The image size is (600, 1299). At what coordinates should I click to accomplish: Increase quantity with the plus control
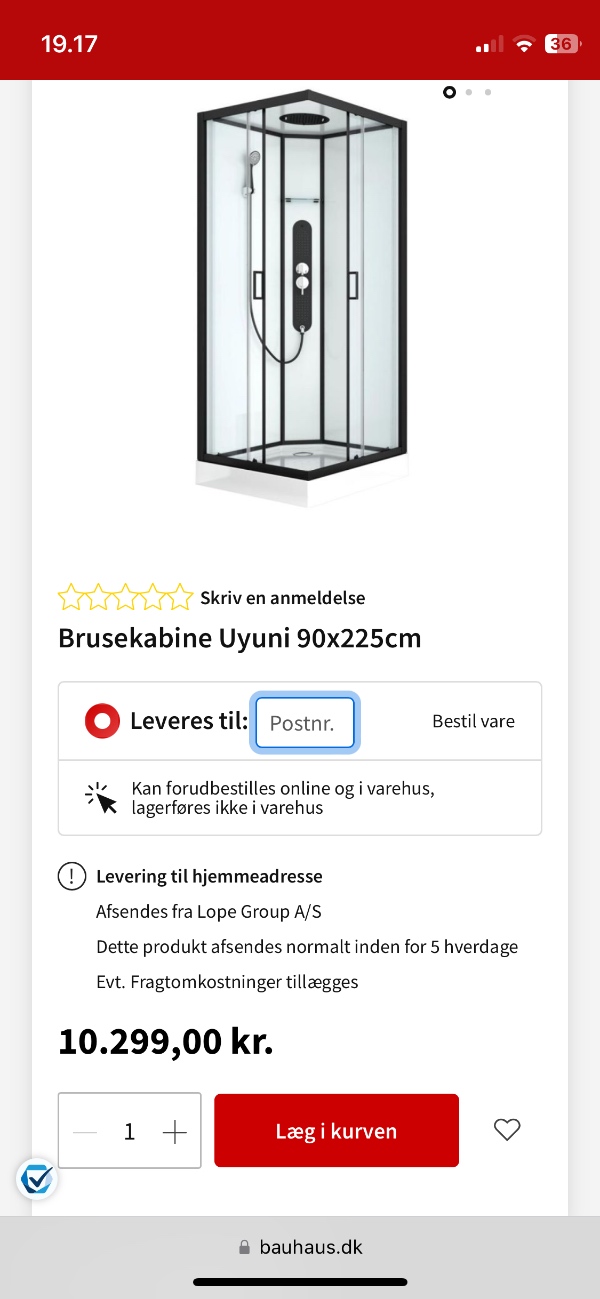click(175, 1131)
